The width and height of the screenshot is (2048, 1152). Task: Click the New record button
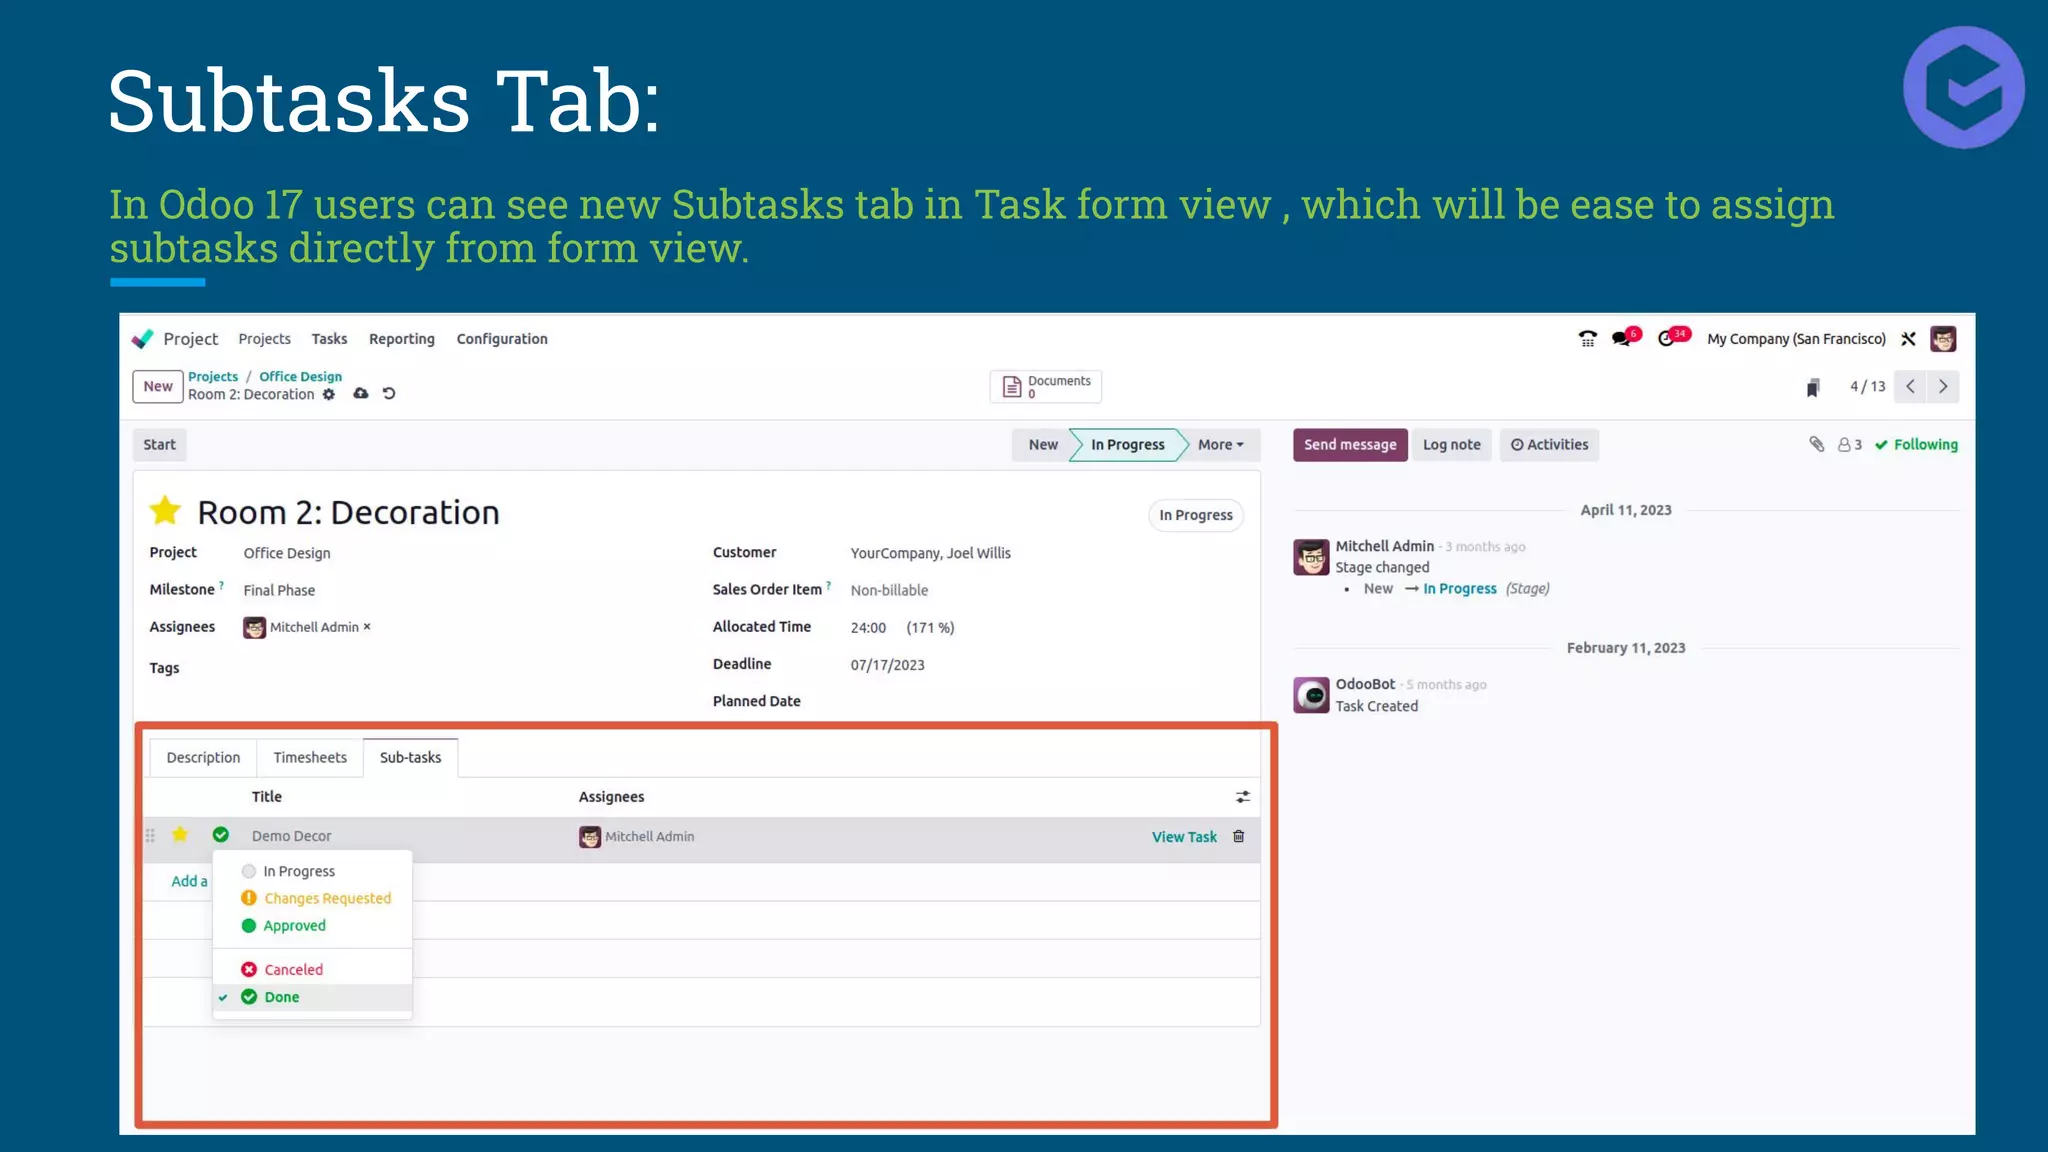pyautogui.click(x=158, y=386)
